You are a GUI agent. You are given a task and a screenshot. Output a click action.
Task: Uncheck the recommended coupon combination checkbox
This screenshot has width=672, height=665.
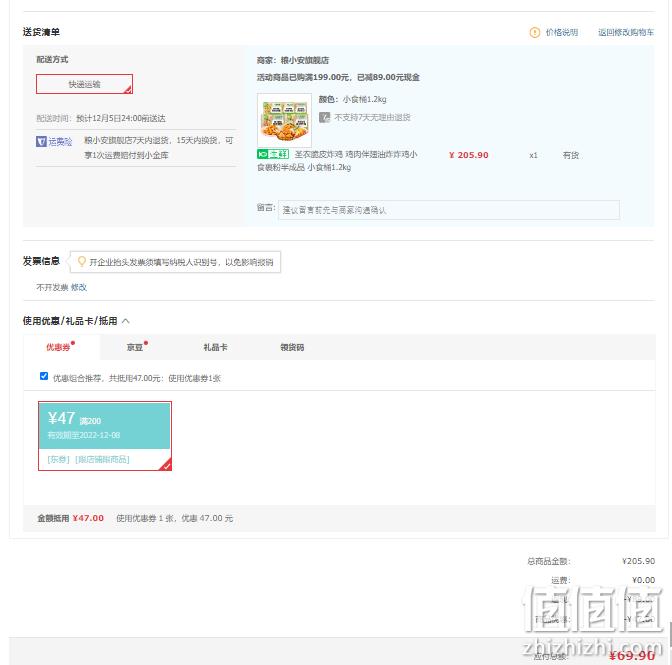tap(44, 376)
